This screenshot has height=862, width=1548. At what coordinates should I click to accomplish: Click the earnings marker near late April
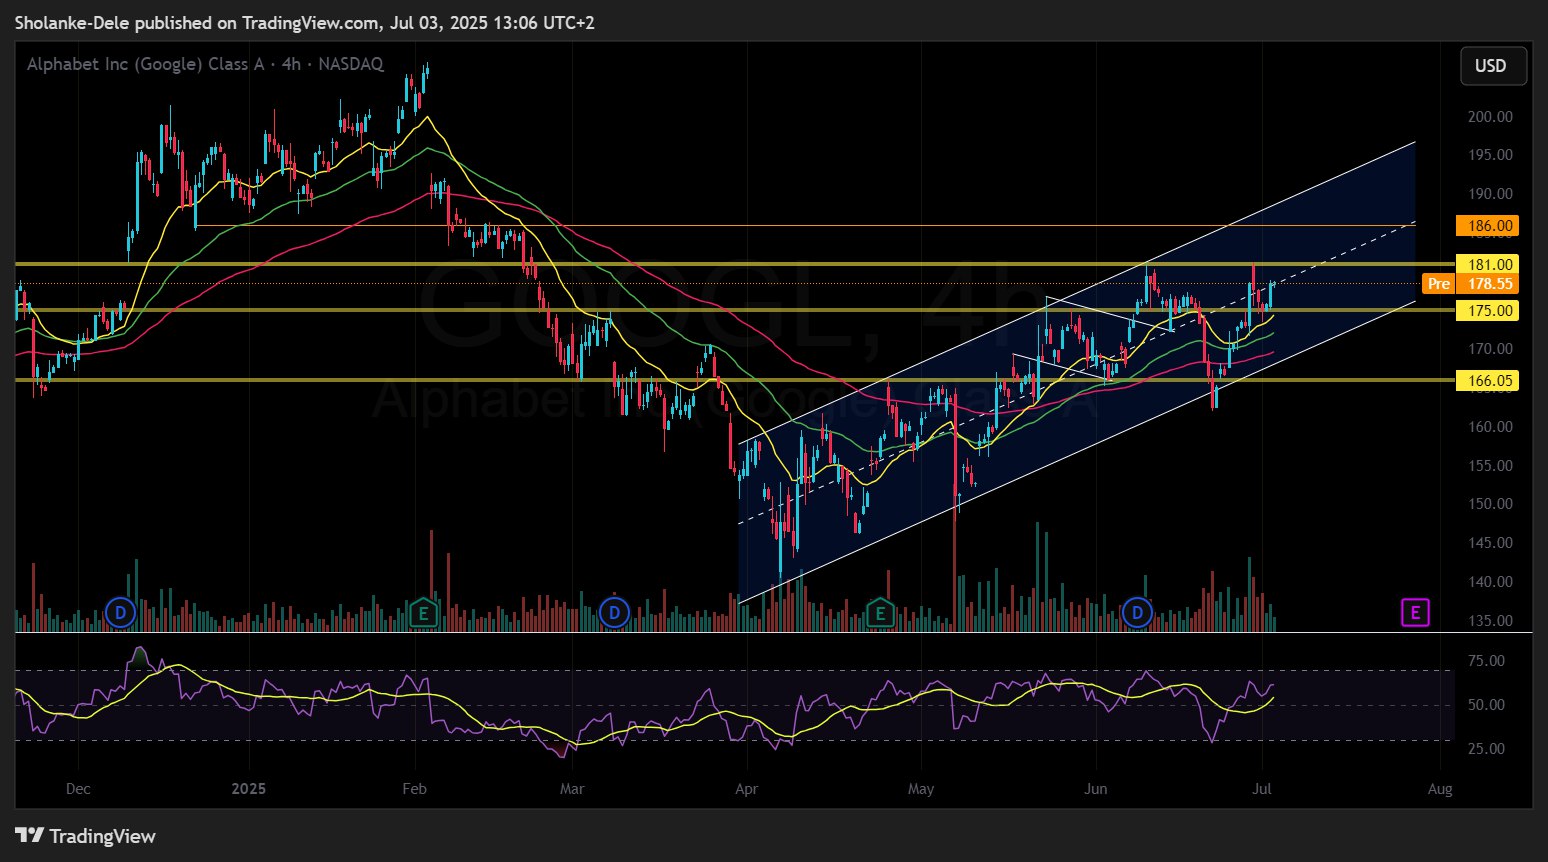(880, 612)
